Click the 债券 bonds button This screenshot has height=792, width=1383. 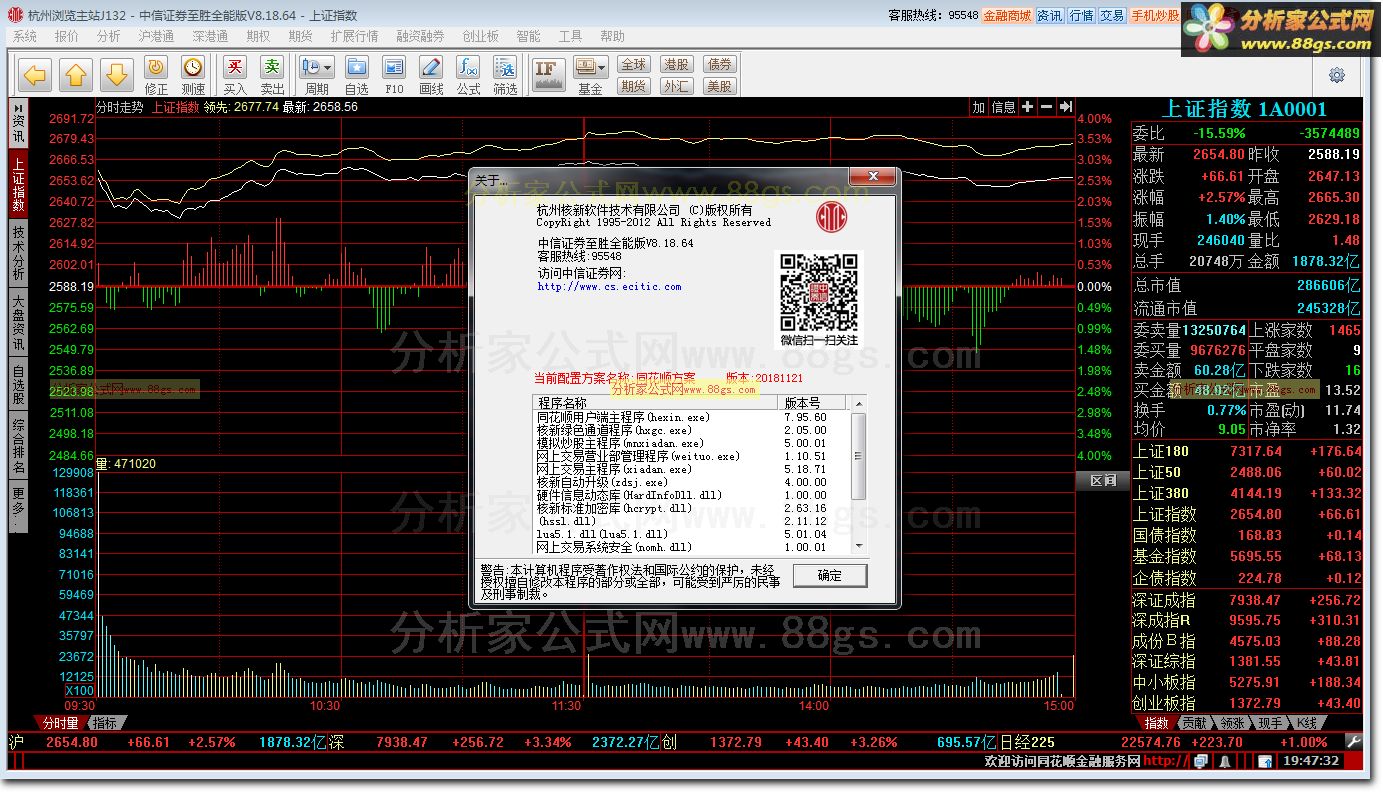pos(720,64)
